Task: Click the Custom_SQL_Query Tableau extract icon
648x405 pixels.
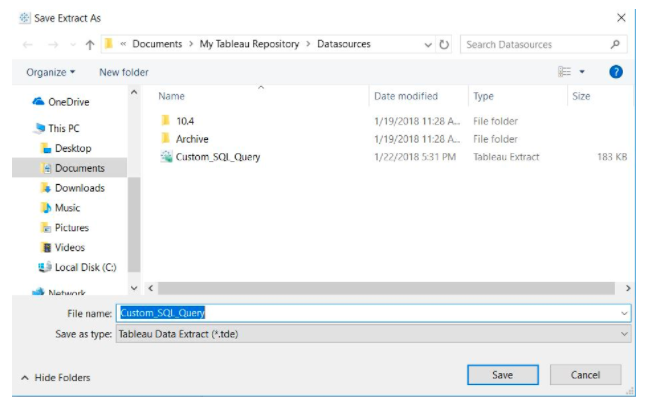Action: [166, 157]
